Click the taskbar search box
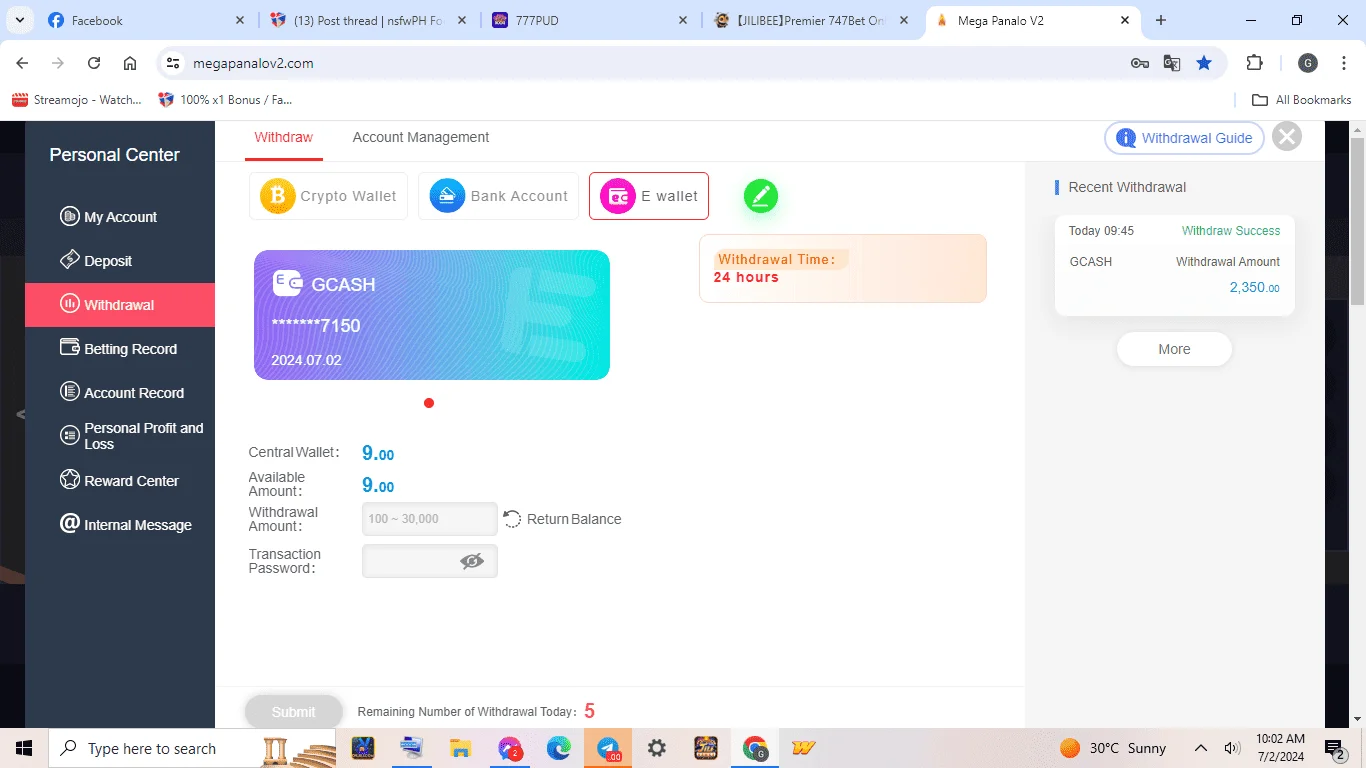 [192, 748]
